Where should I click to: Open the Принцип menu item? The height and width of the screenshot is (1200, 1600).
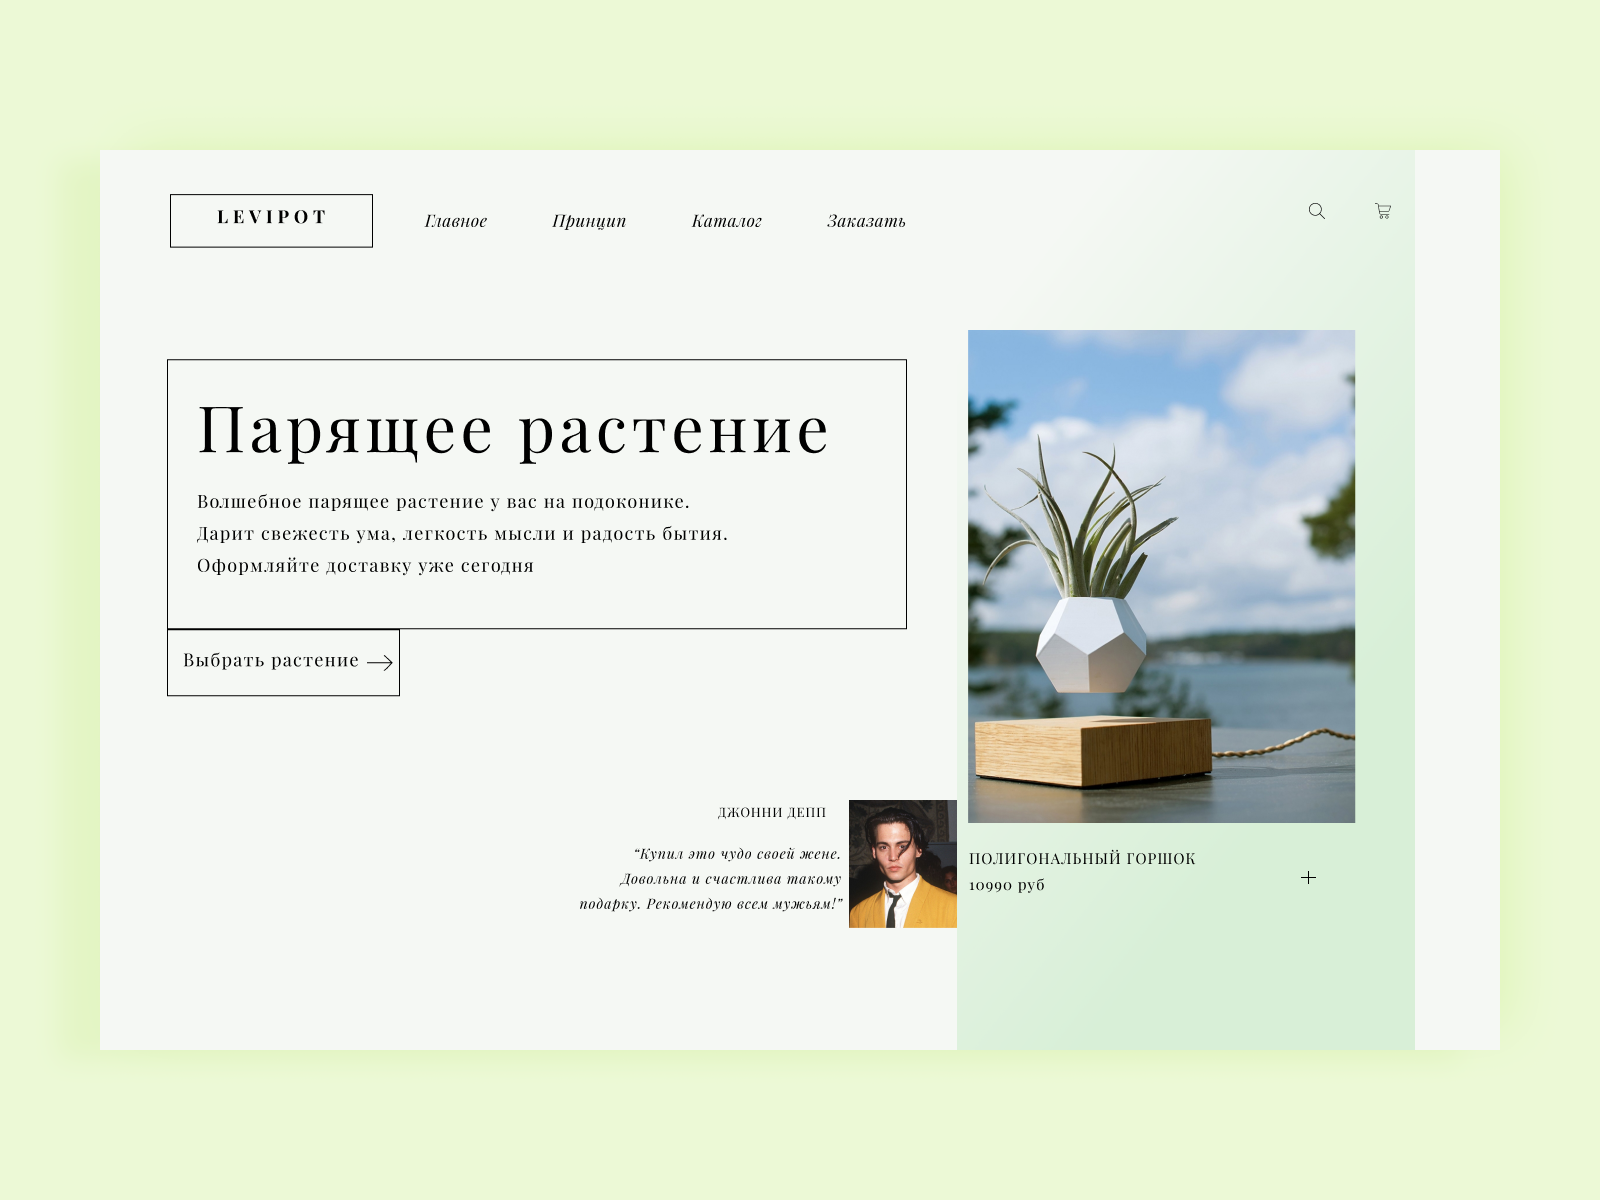click(x=589, y=221)
